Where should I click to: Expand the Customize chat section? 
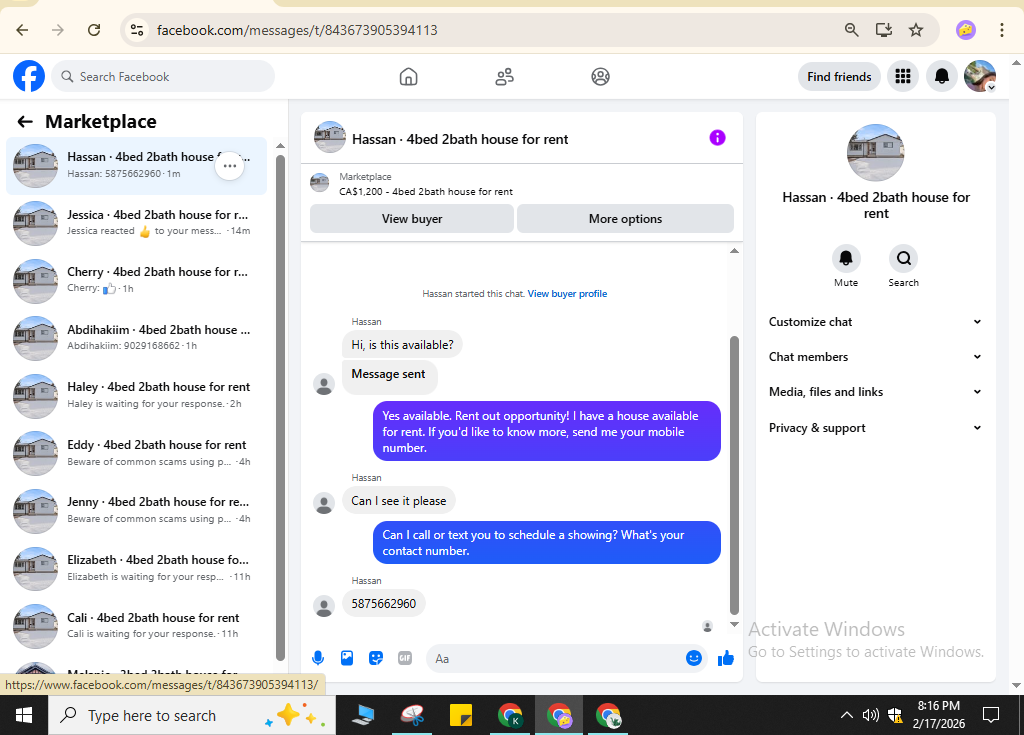point(875,321)
